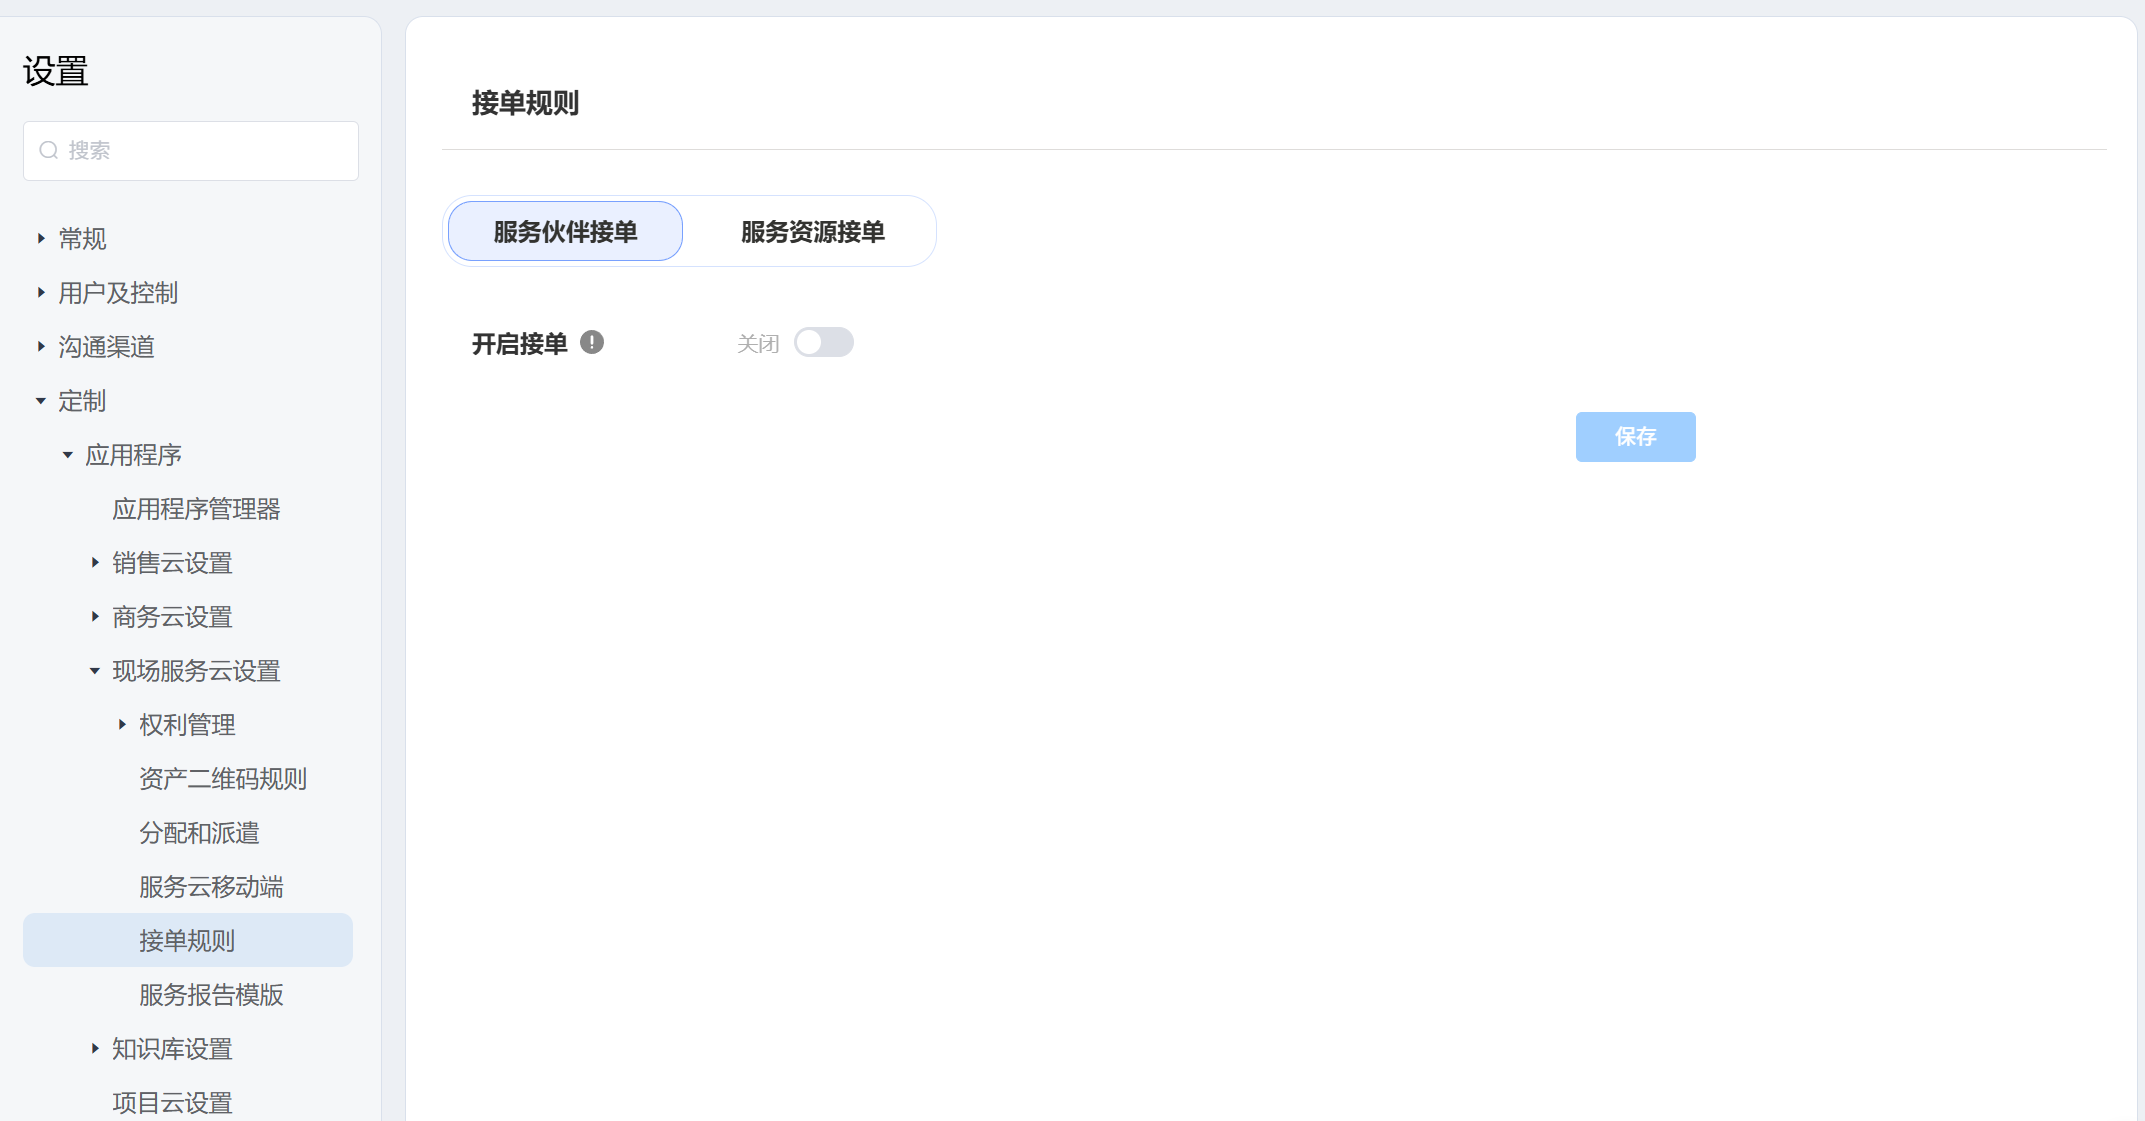
Task: Collapse 现场服务云设置 node
Action: [x=95, y=671]
